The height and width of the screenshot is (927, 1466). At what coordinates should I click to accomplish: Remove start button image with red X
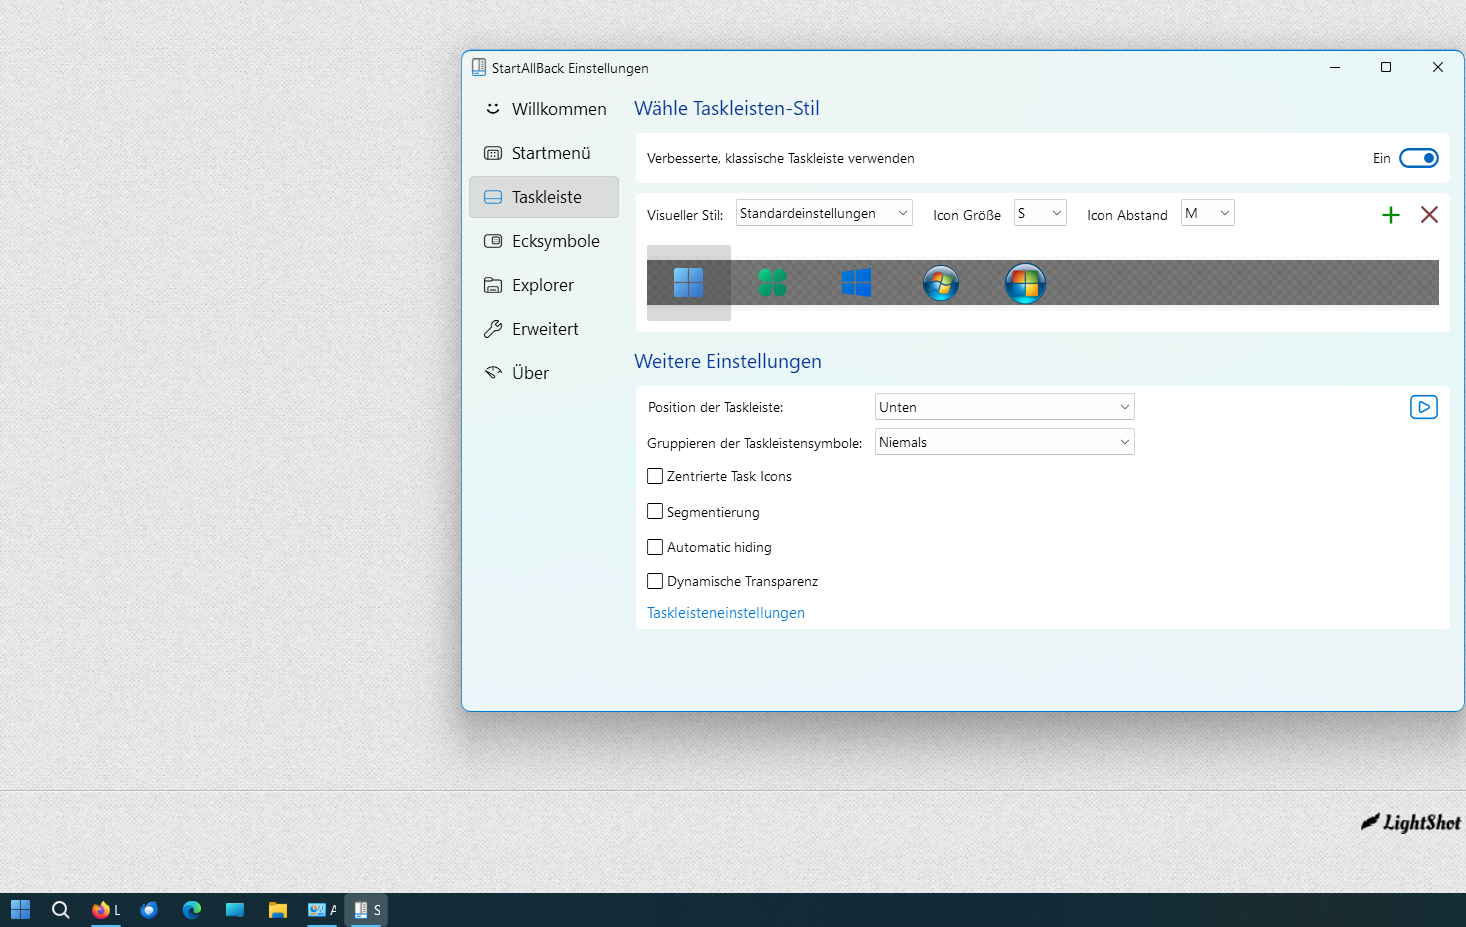click(x=1429, y=215)
